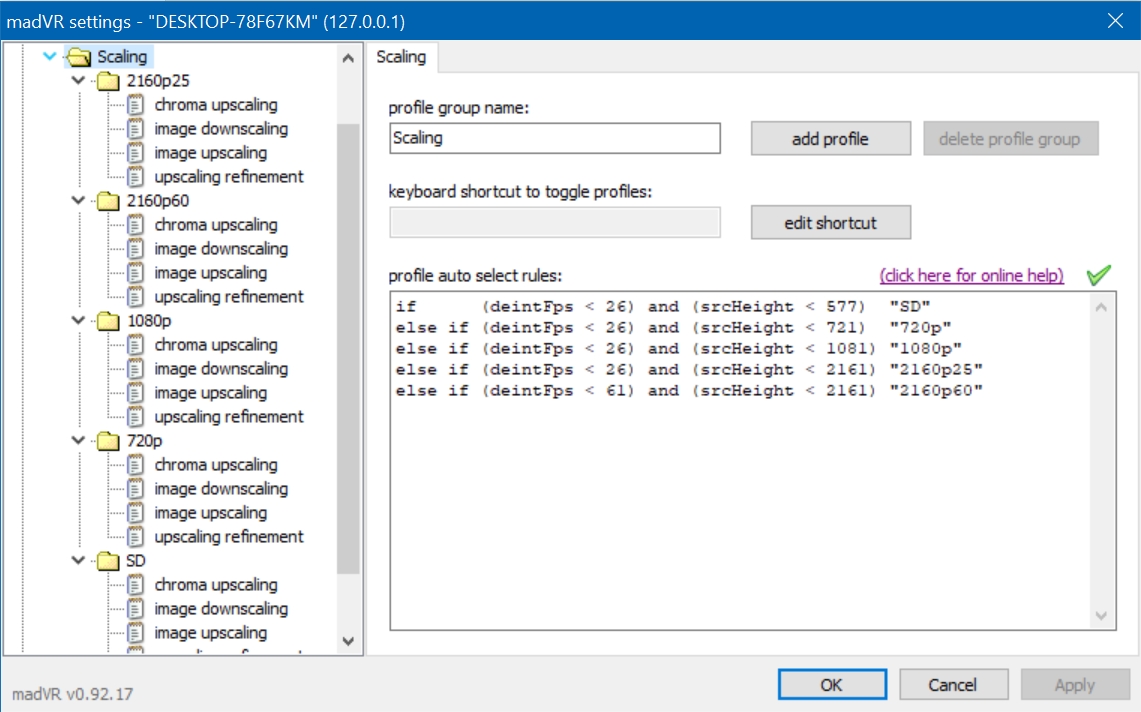Open image upscaling under the 720p profile
1141x712 pixels.
click(210, 513)
